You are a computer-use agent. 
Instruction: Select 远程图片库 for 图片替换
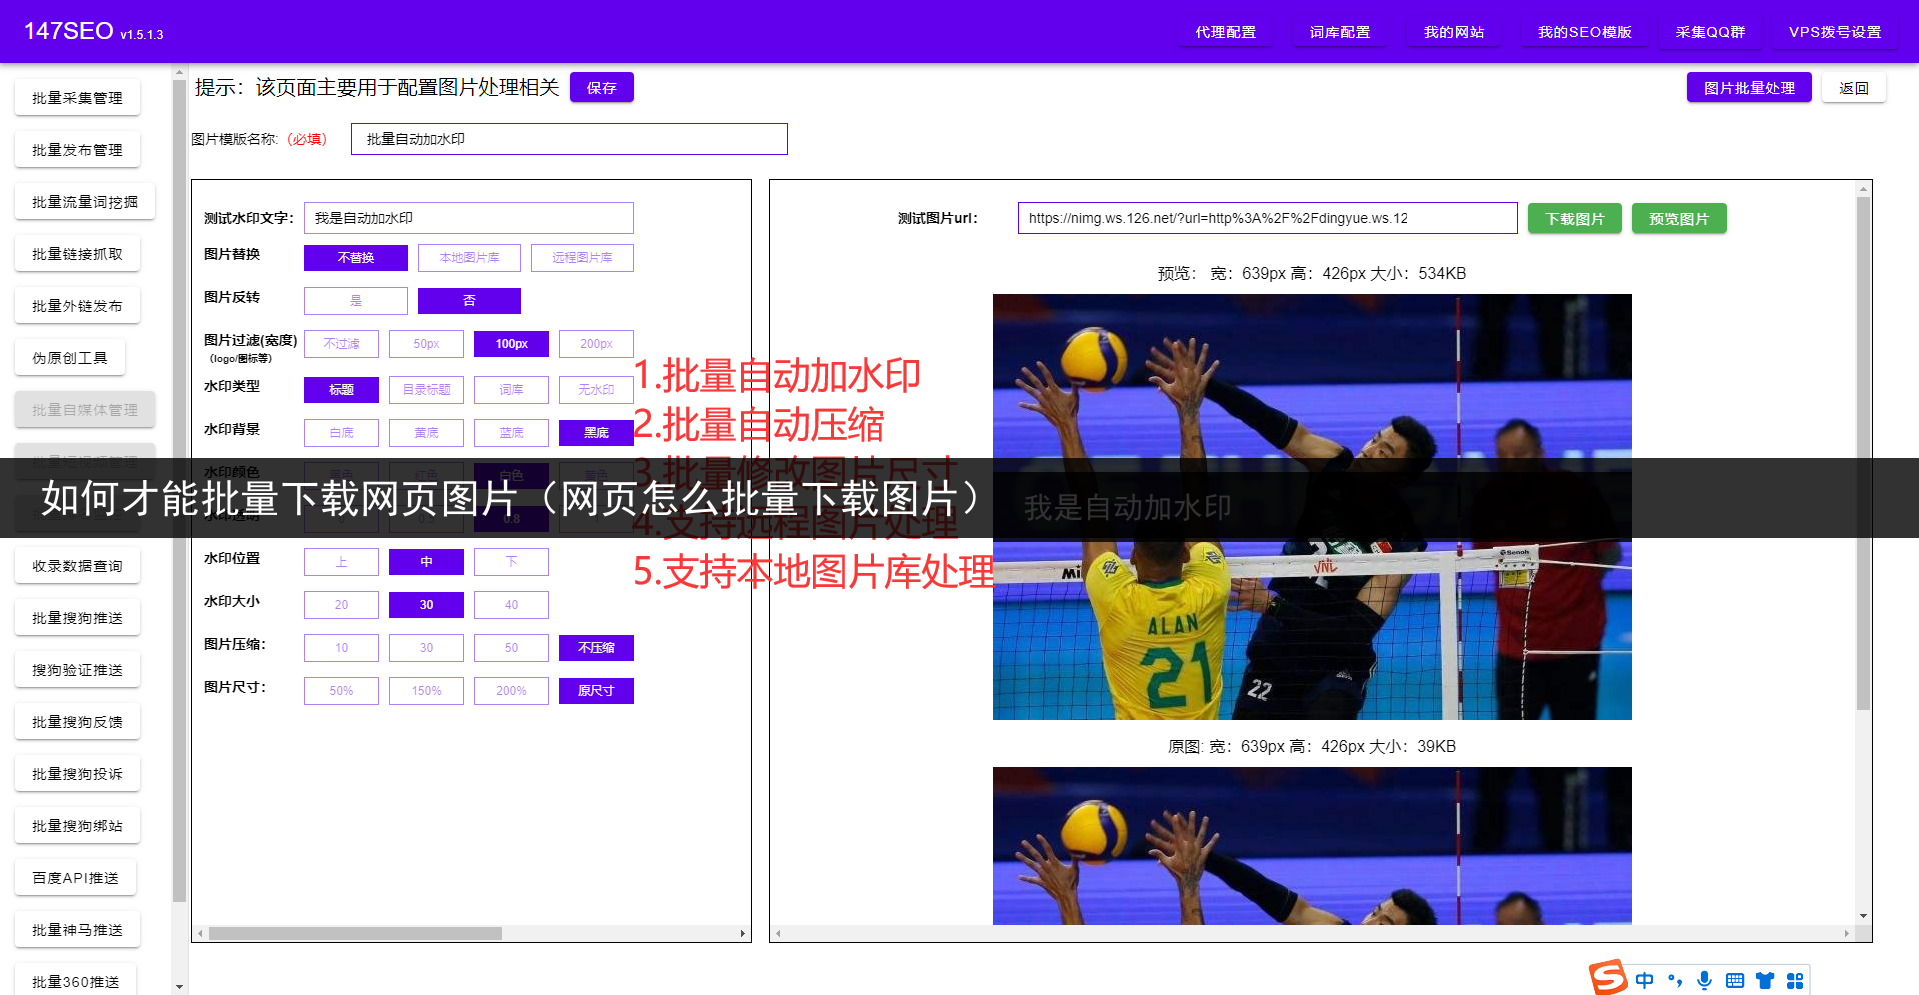[x=582, y=258]
